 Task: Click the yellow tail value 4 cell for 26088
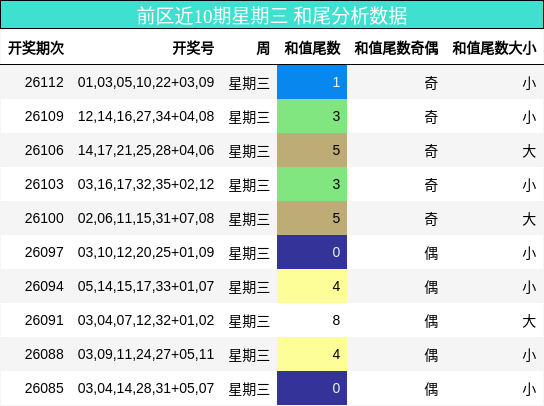coord(312,354)
